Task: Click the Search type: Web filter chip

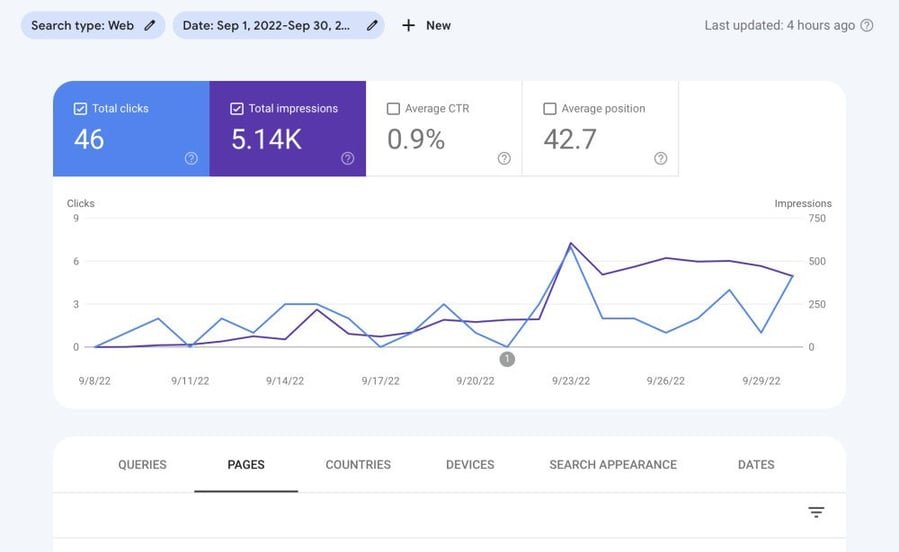Action: tap(93, 25)
